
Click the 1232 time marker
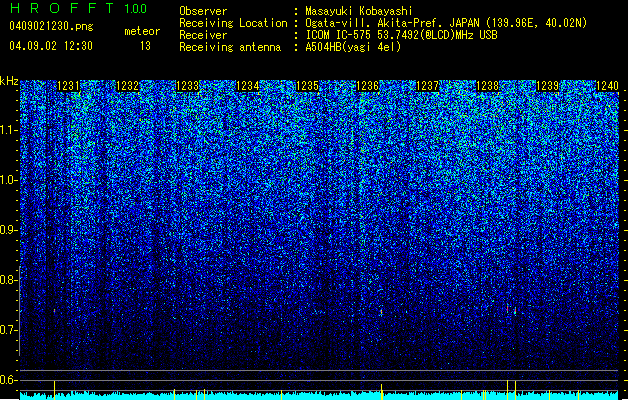(x=128, y=86)
